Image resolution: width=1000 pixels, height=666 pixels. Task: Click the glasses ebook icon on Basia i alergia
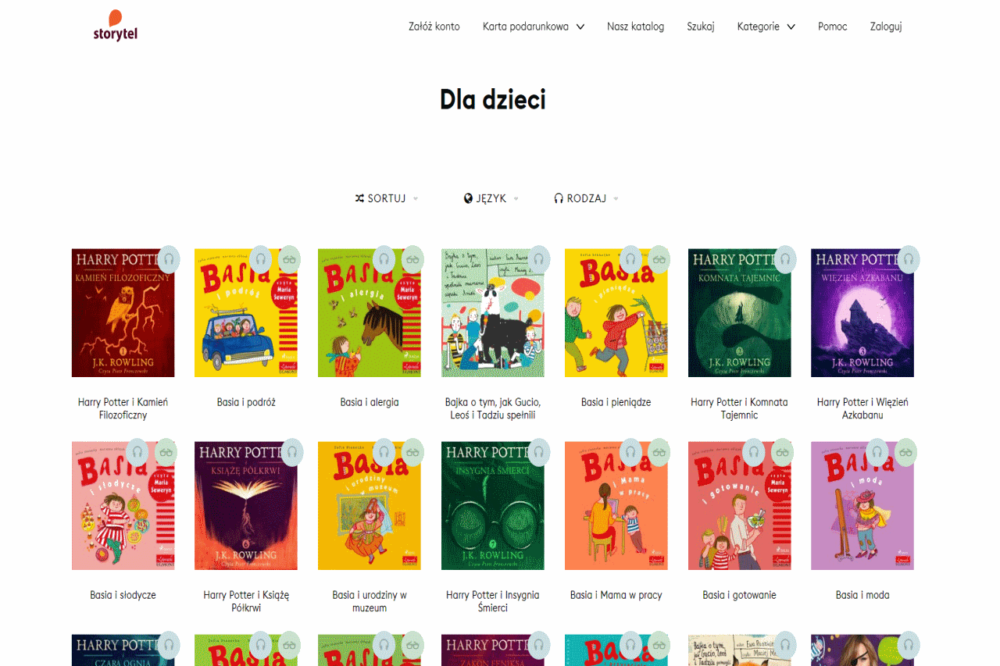click(413, 260)
